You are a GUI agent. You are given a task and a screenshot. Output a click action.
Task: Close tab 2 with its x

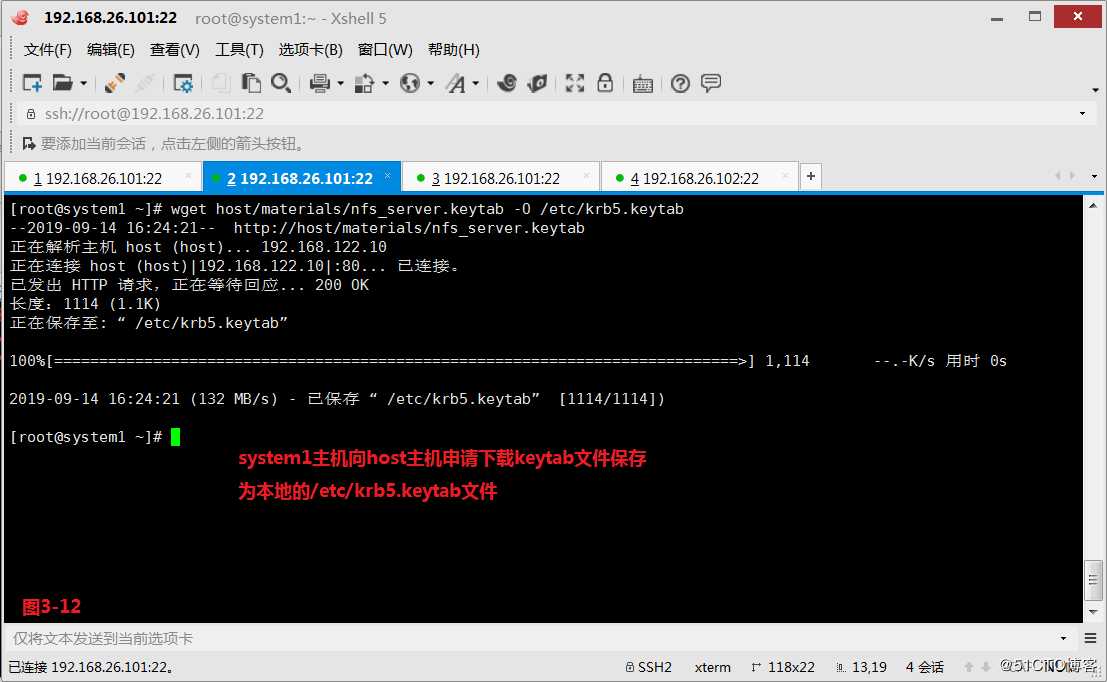388,175
